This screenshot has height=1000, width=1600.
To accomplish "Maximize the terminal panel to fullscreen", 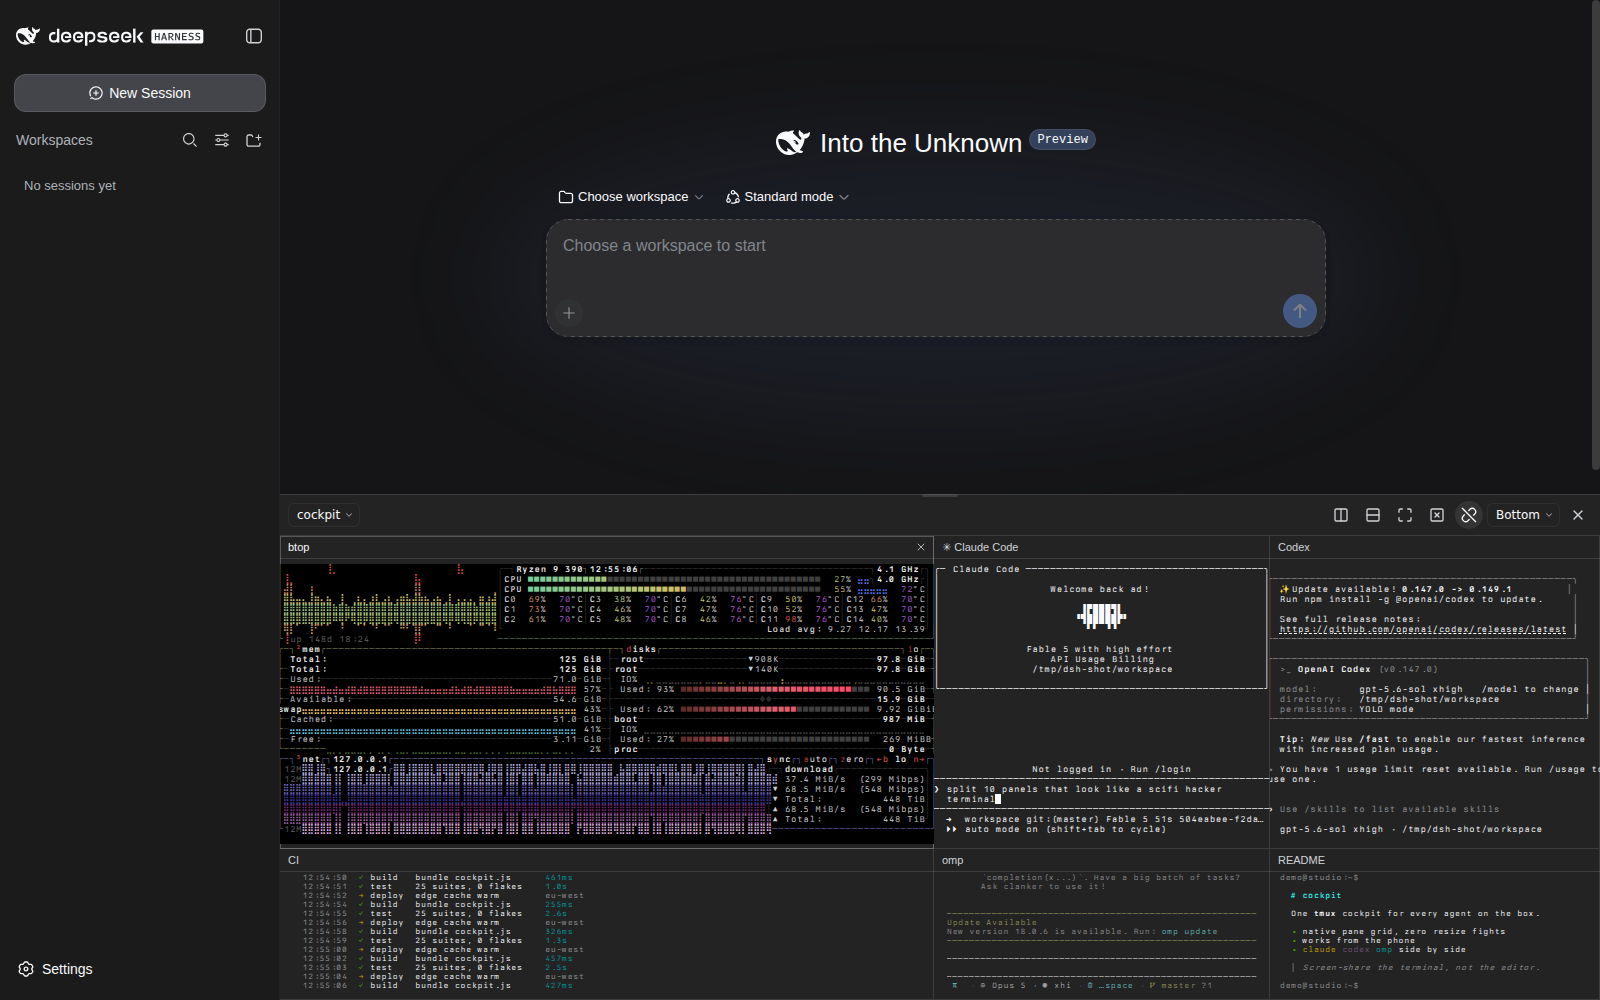I will 1405,515.
